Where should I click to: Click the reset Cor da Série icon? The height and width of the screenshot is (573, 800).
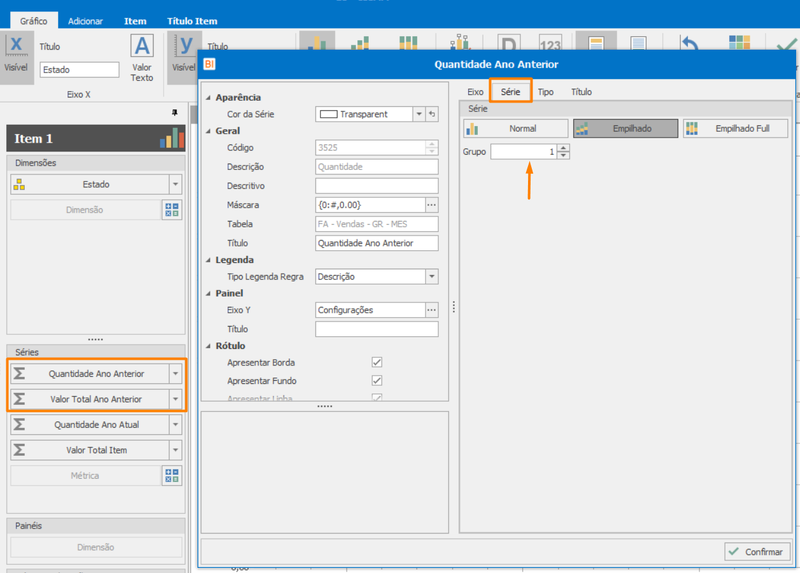click(x=432, y=114)
